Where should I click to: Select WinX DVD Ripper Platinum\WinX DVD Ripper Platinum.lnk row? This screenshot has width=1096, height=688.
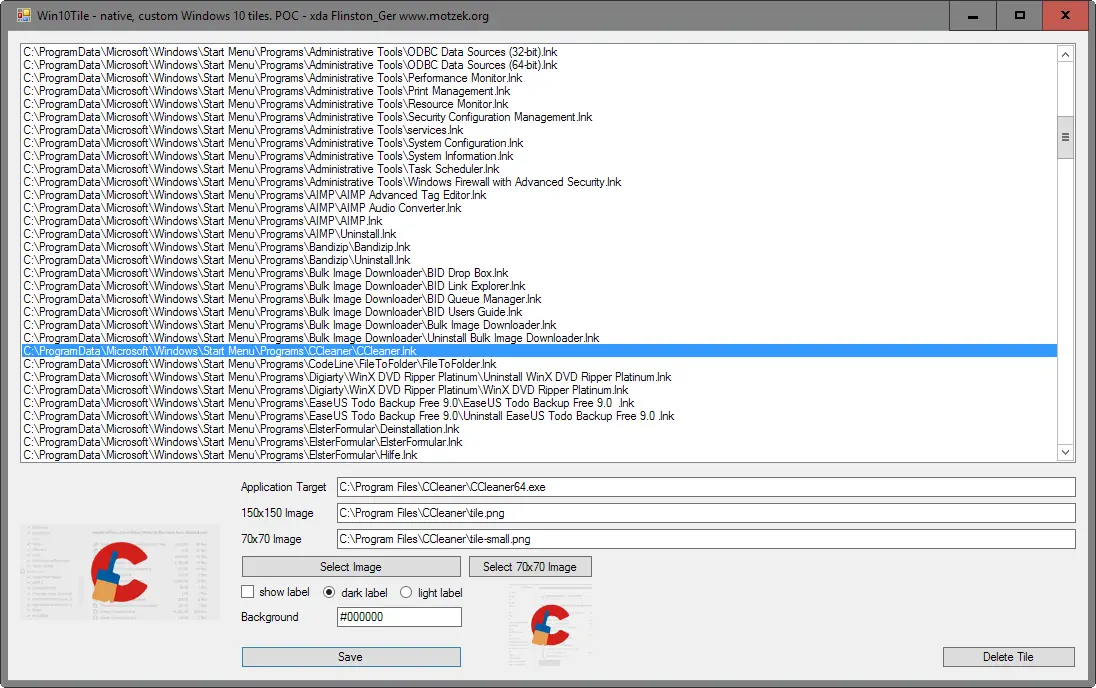539,390
